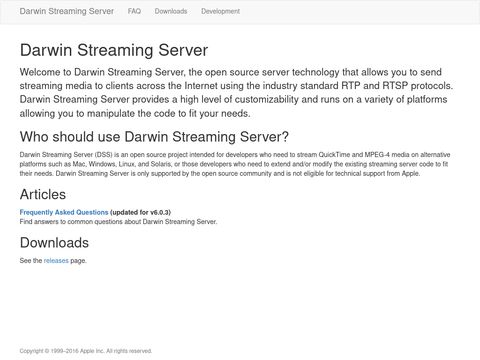Click 'Find answers to common questions' text
Viewport: 480px width, 360px height.
[118, 222]
